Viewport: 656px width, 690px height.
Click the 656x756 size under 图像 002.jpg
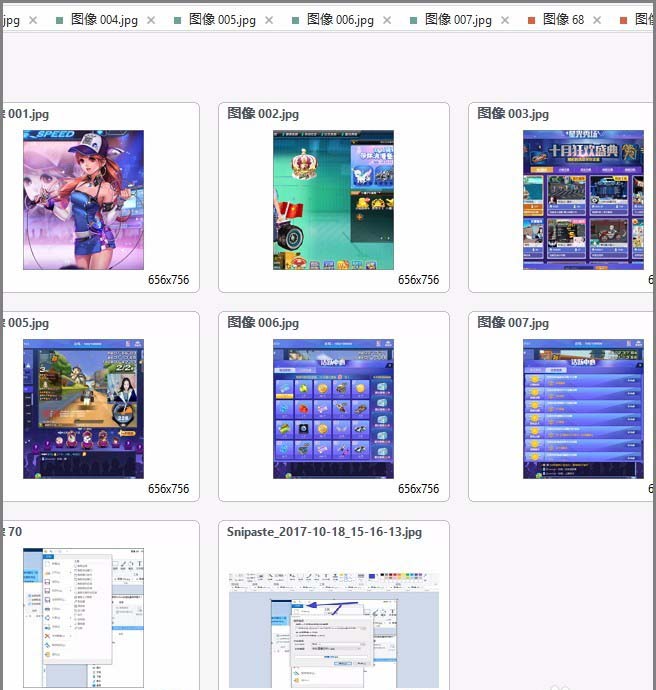point(418,279)
